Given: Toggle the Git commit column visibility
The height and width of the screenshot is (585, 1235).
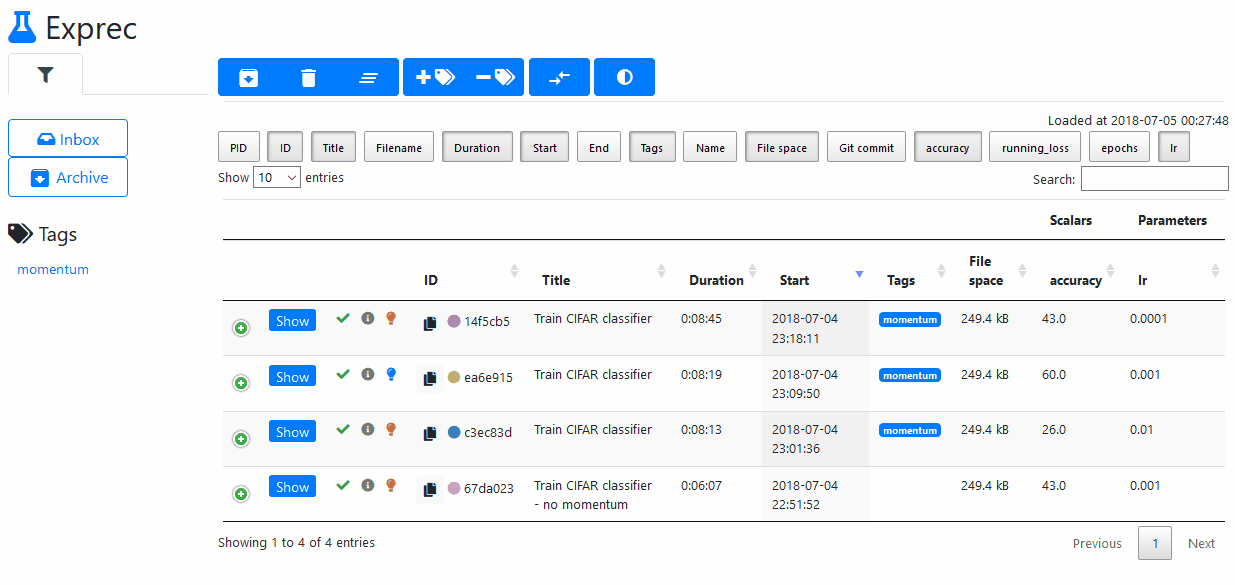Looking at the screenshot, I should [867, 148].
